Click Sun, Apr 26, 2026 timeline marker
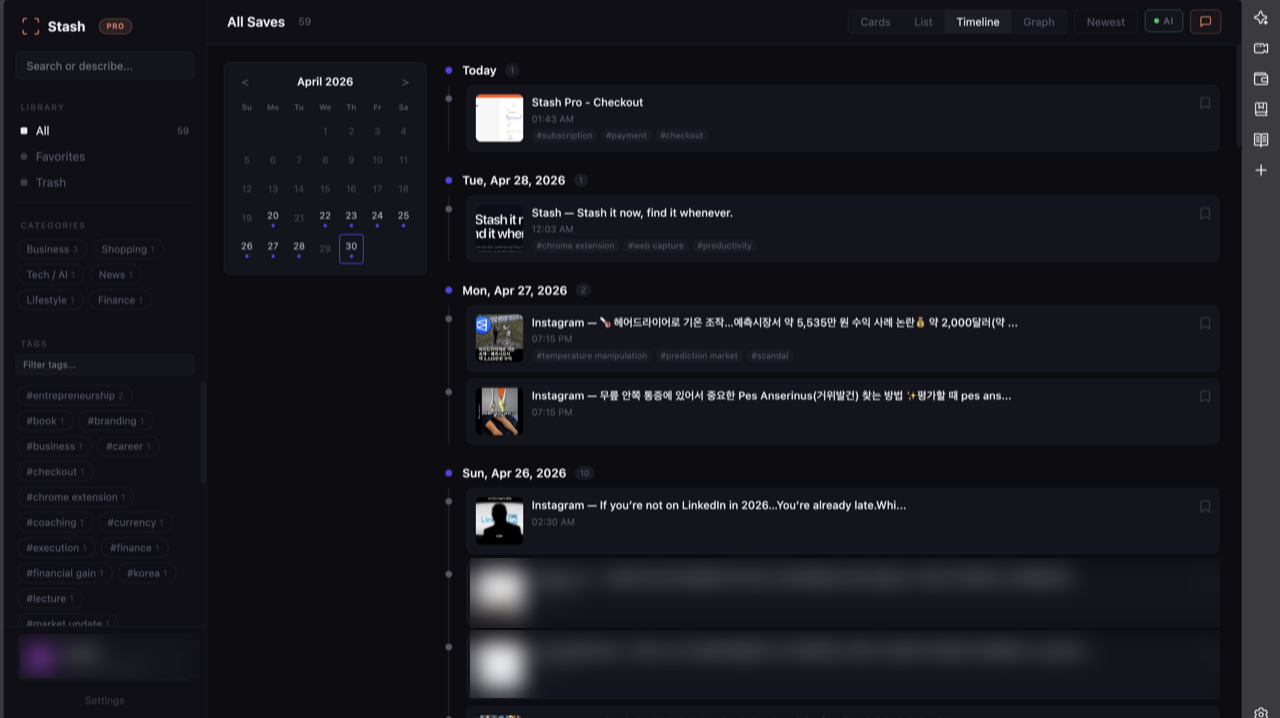 click(449, 473)
